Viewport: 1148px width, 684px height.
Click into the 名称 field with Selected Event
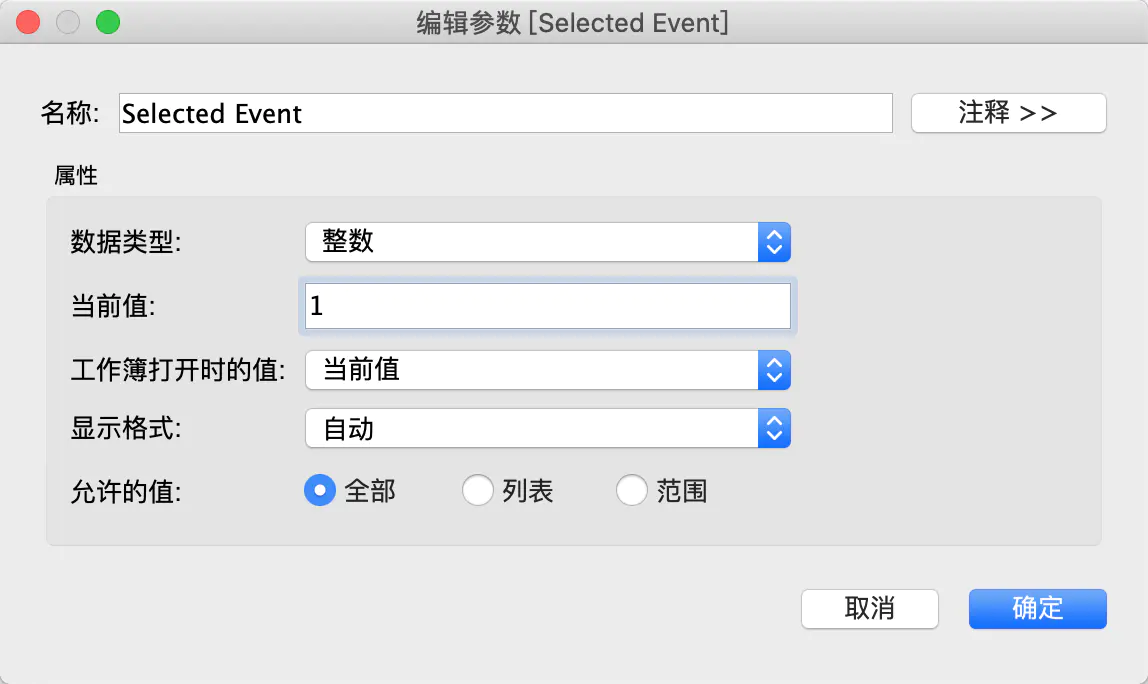click(505, 113)
